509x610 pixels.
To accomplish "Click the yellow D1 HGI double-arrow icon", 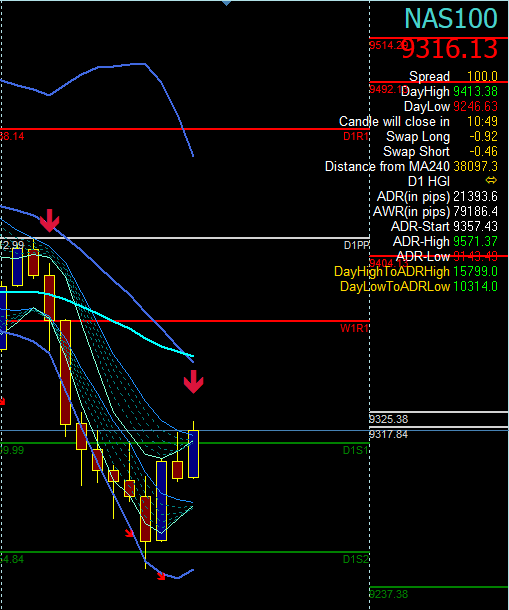I will click(491, 181).
